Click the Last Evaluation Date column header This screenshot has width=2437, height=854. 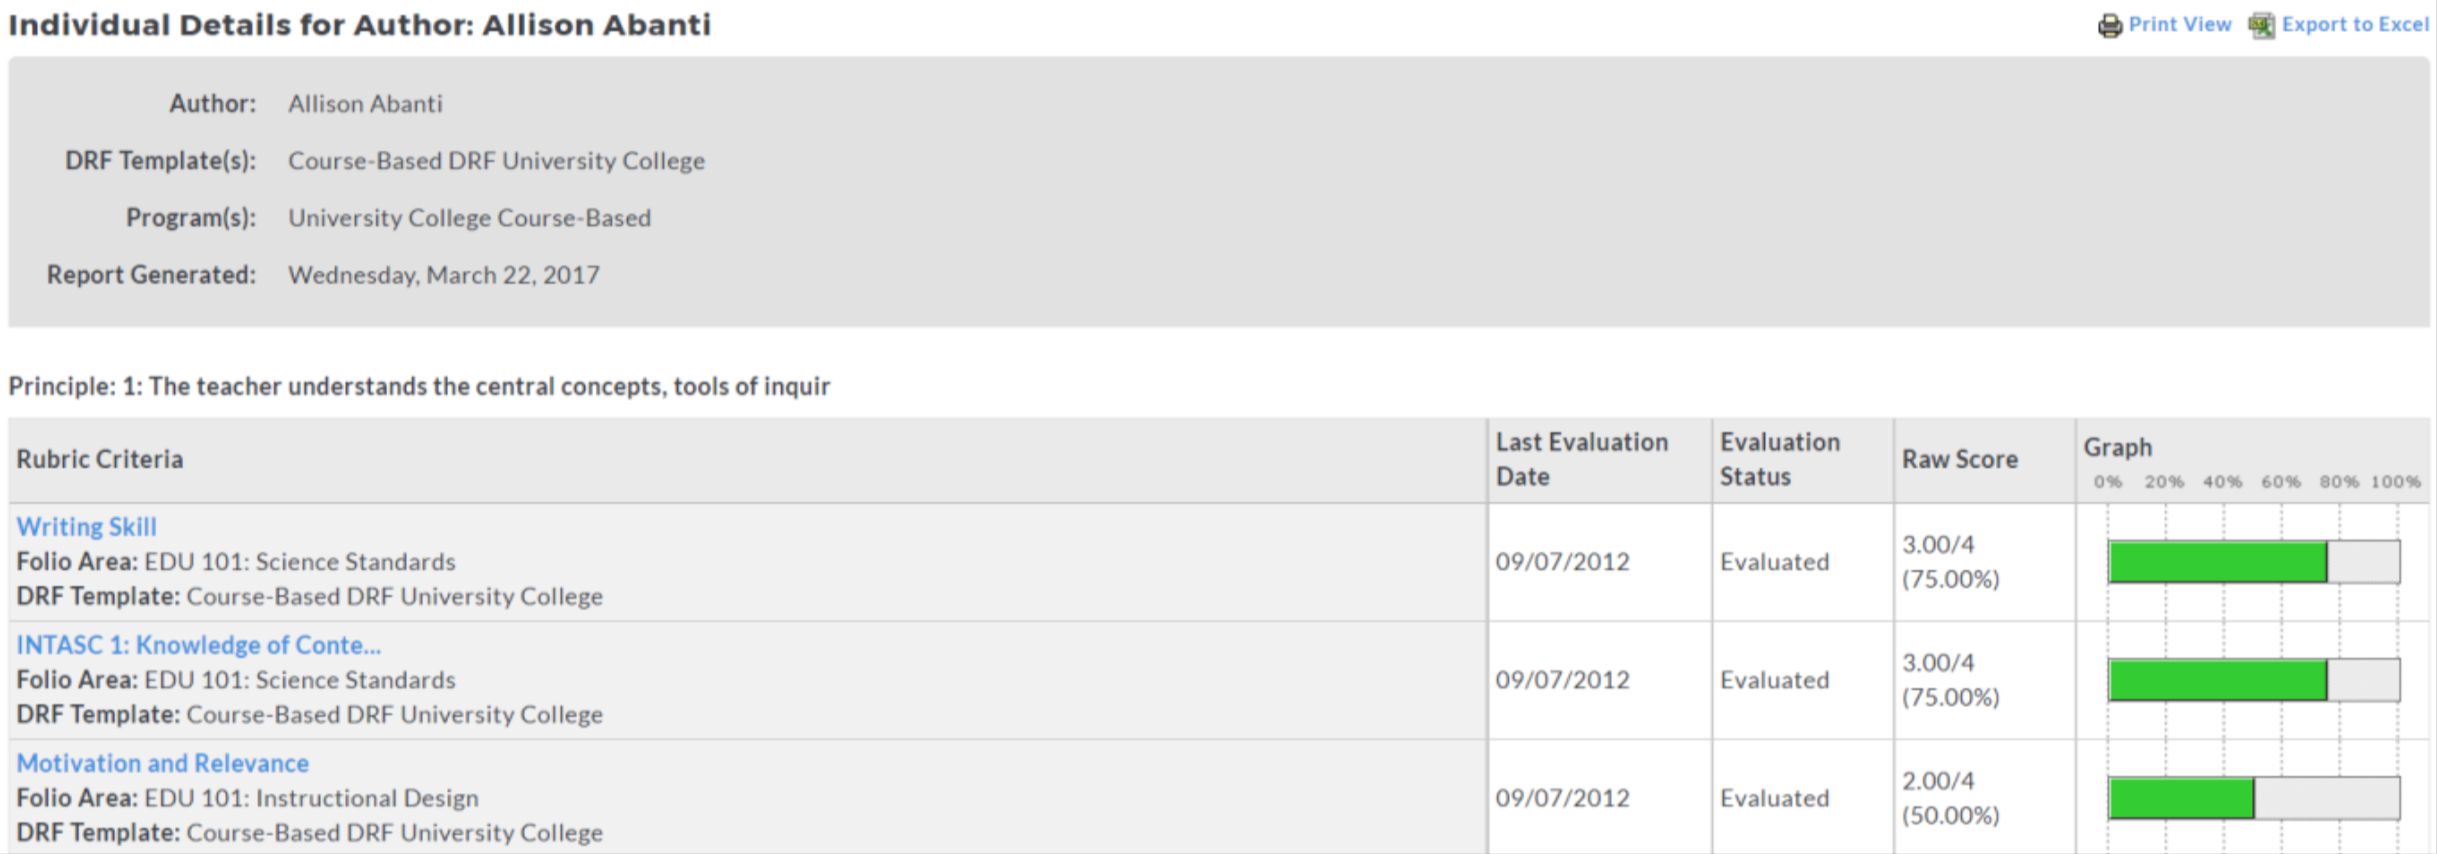click(x=1582, y=459)
